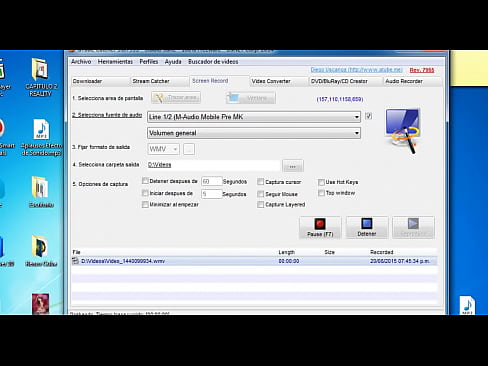Click the video file icon in list row
The width and height of the screenshot is (488, 366).
click(76, 261)
